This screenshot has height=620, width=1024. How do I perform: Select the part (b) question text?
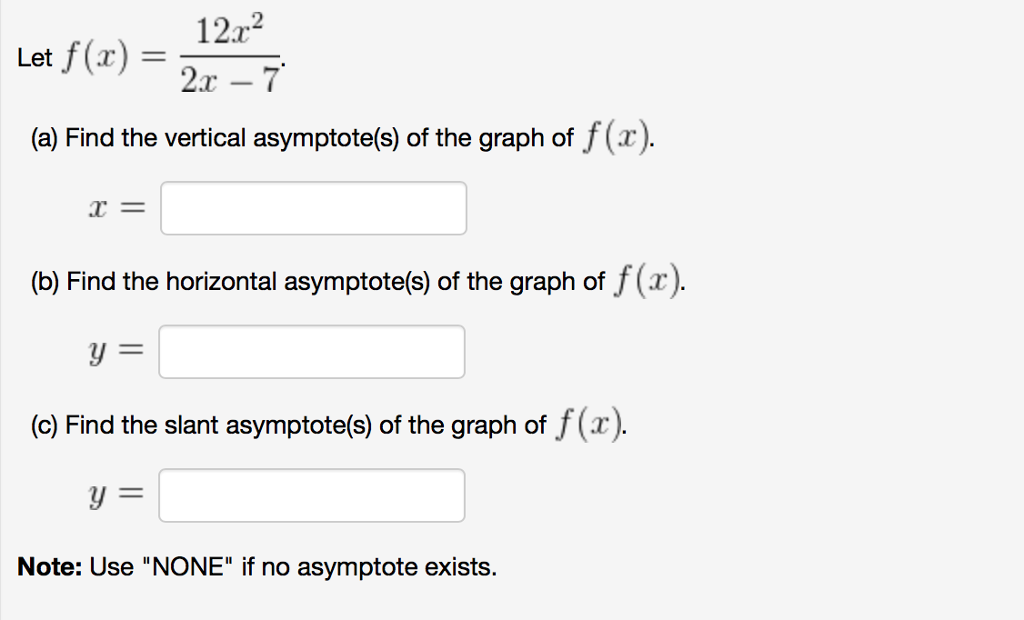[355, 281]
